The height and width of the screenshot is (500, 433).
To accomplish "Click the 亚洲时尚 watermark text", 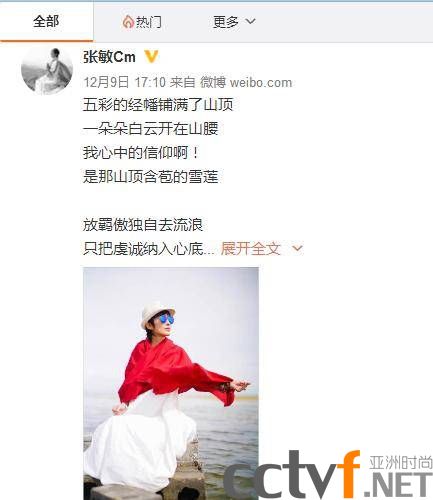I will [401, 463].
